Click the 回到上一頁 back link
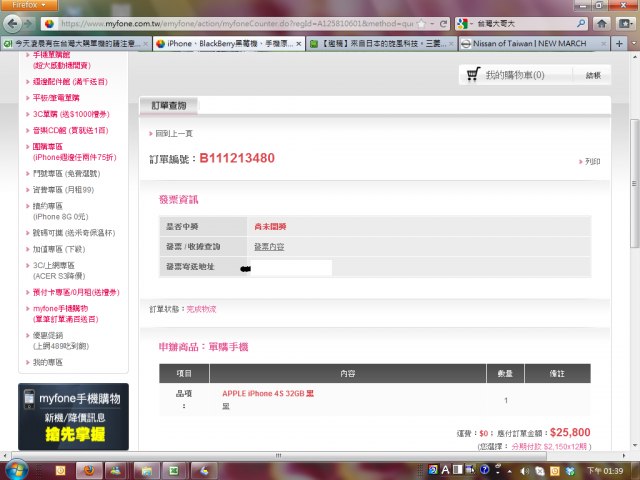 [174, 133]
